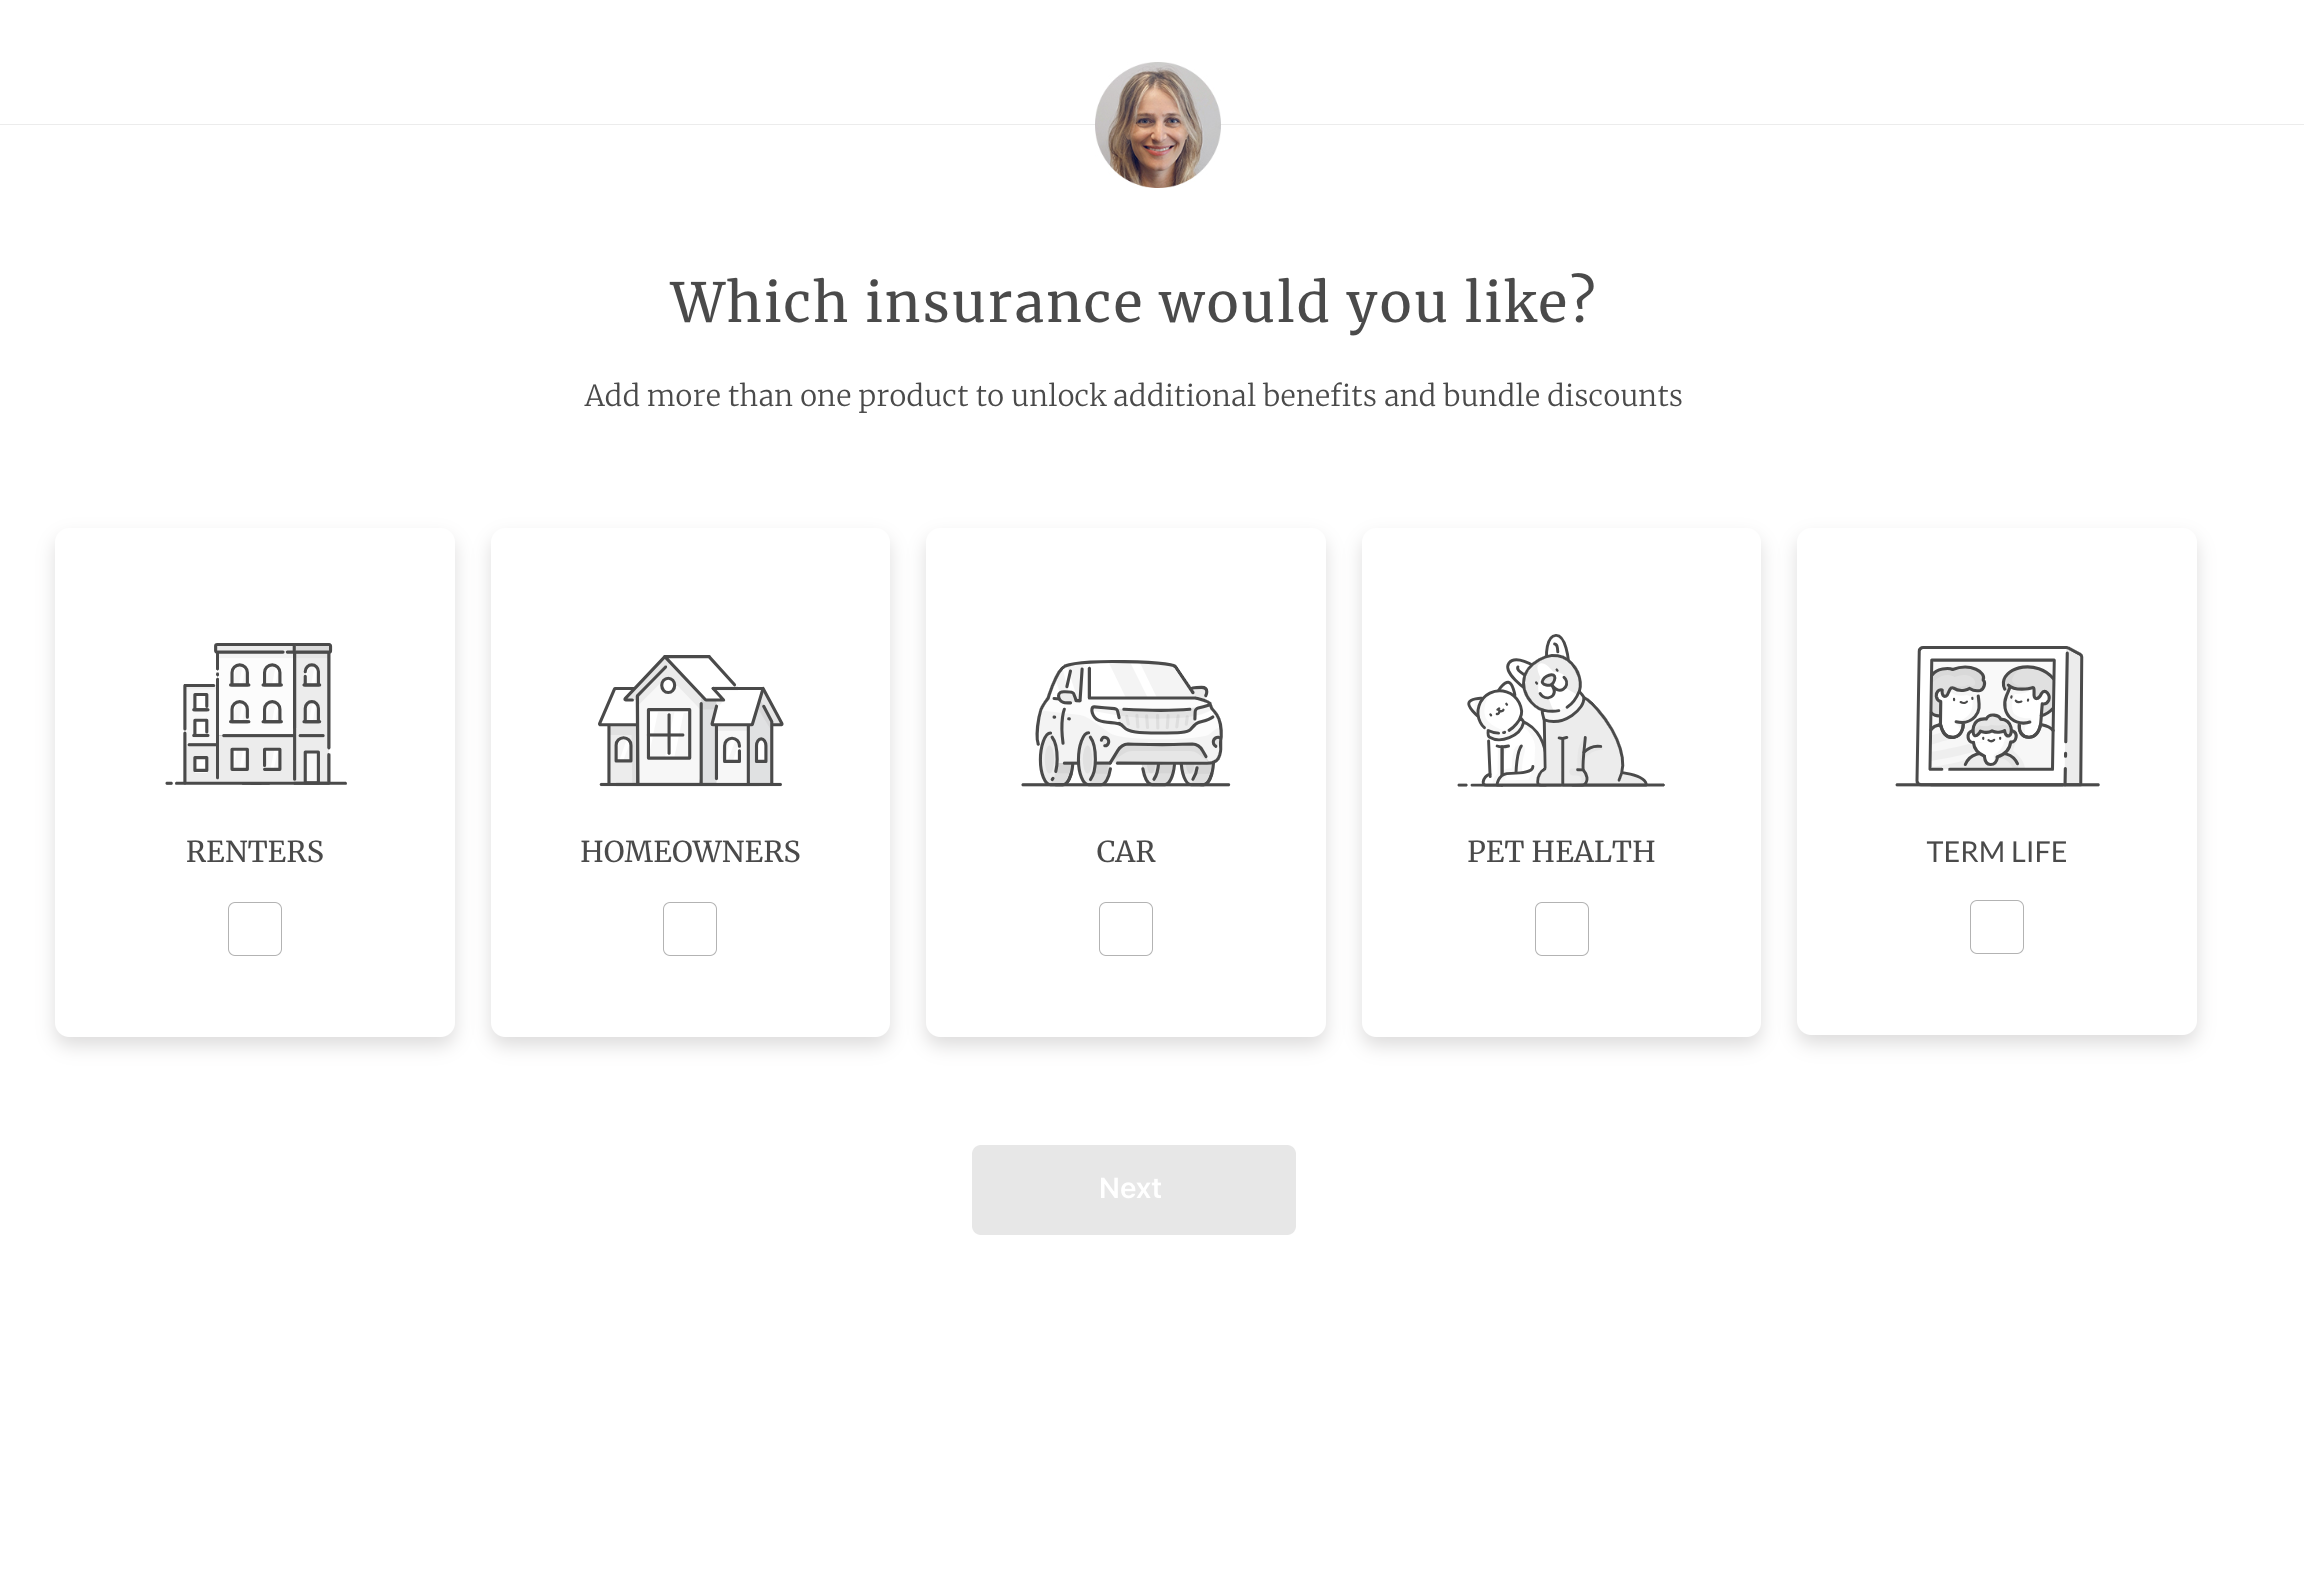Click the Maya avatar photo at the top

point(1156,123)
